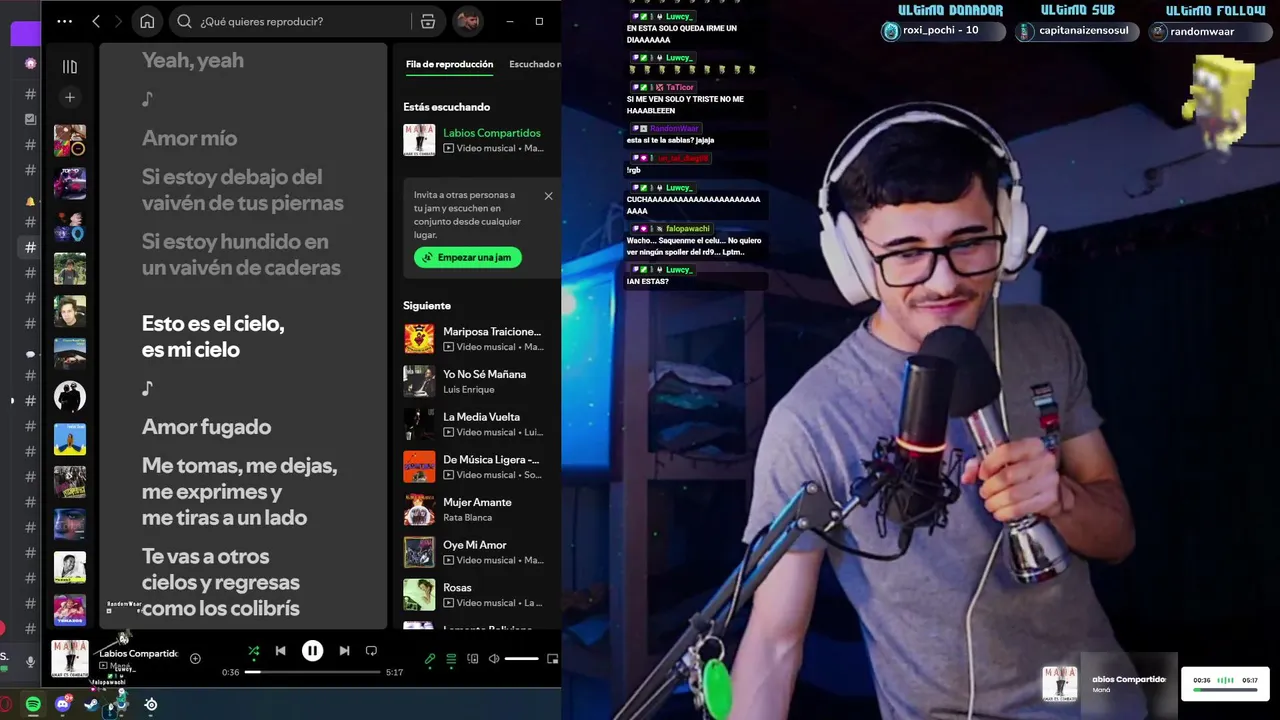Viewport: 1280px width, 720px height.
Task: Add current song to Liked Songs
Action: point(195,658)
